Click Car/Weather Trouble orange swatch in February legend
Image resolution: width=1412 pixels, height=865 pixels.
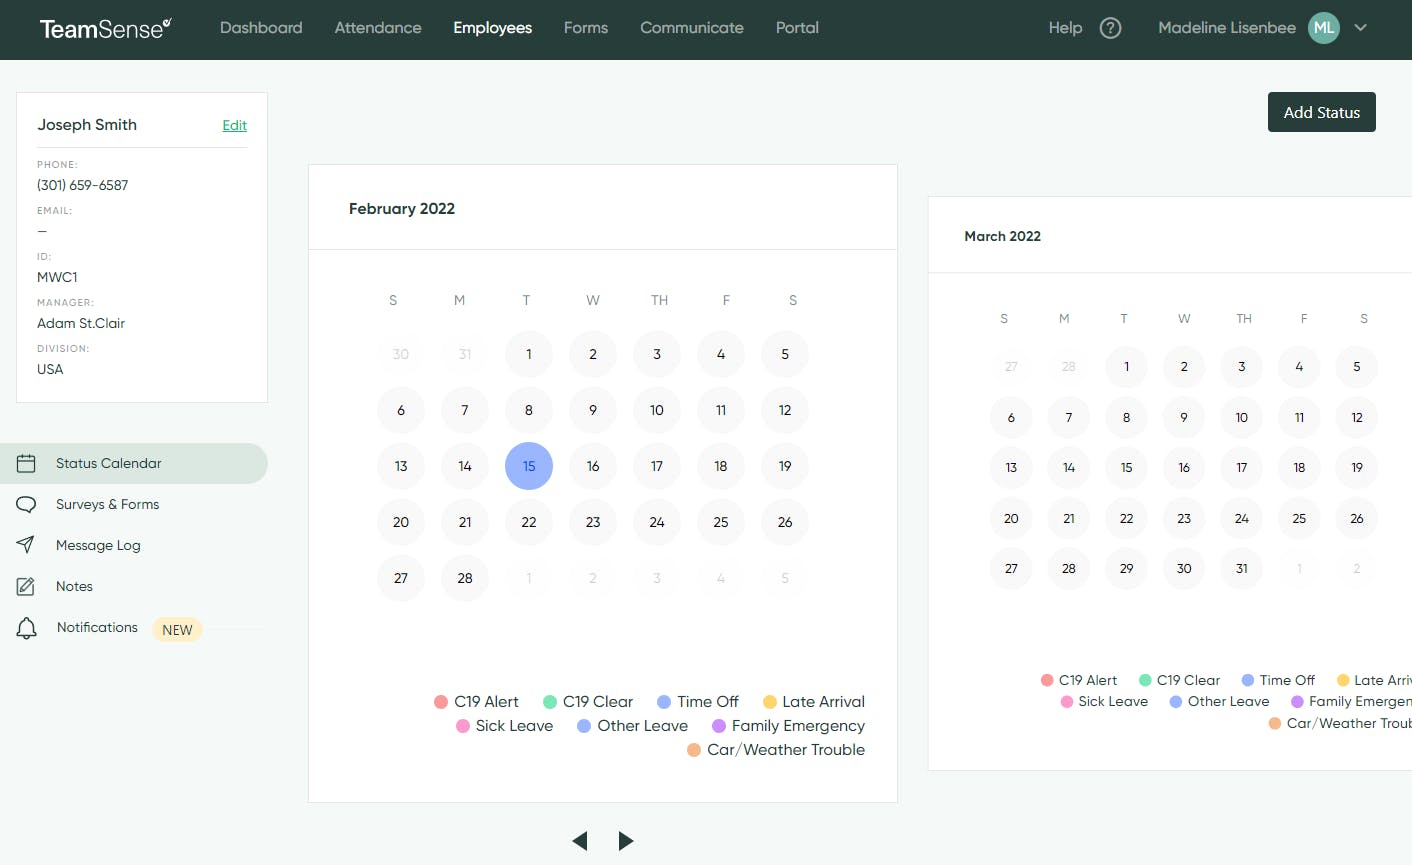click(694, 750)
